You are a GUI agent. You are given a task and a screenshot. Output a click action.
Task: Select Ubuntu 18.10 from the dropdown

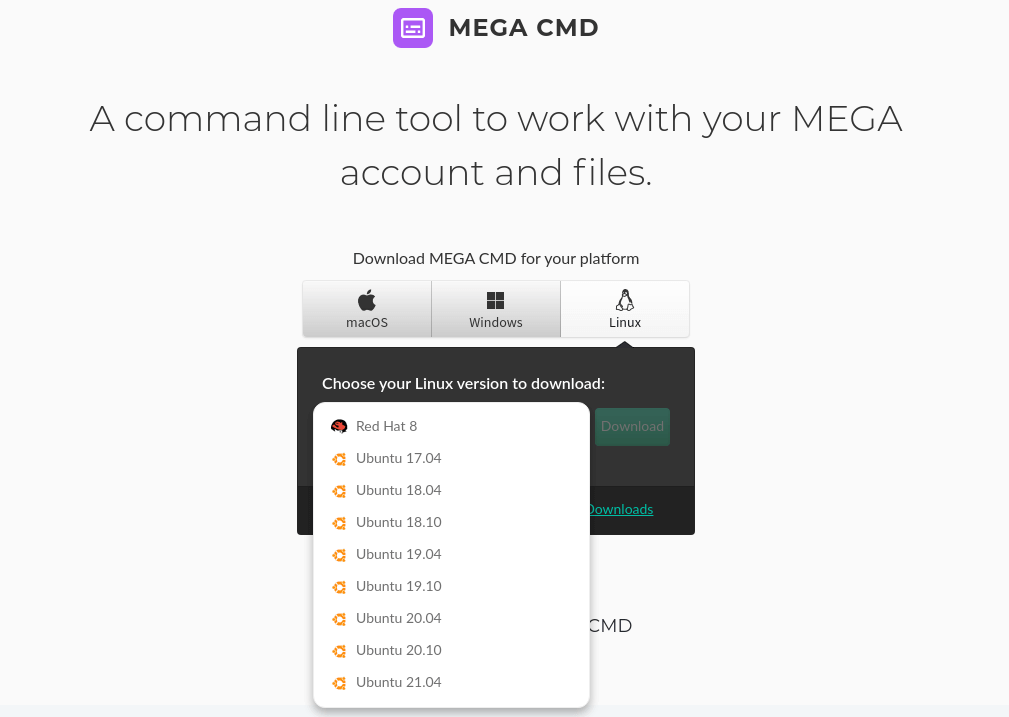tap(399, 522)
